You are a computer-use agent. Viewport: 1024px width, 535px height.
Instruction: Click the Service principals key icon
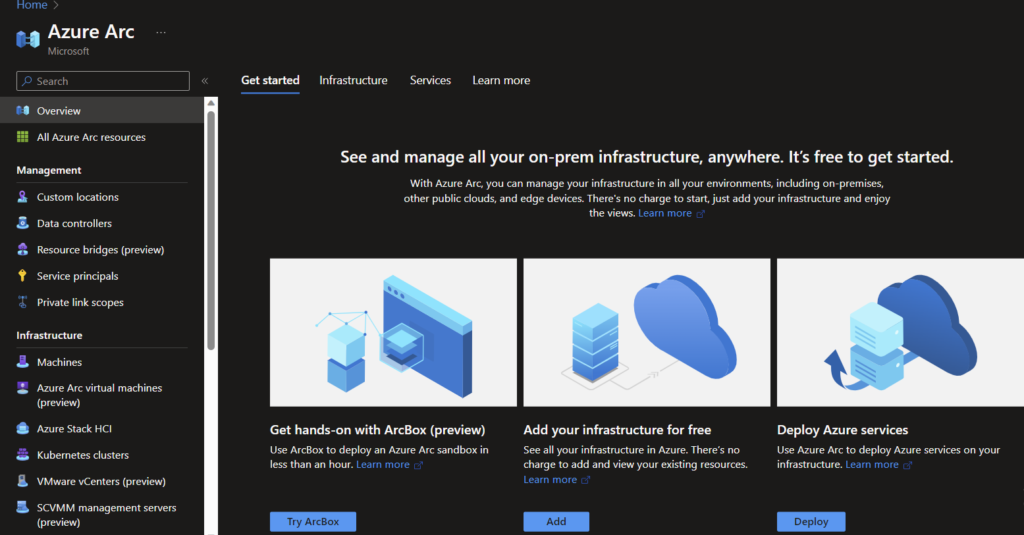(x=22, y=276)
